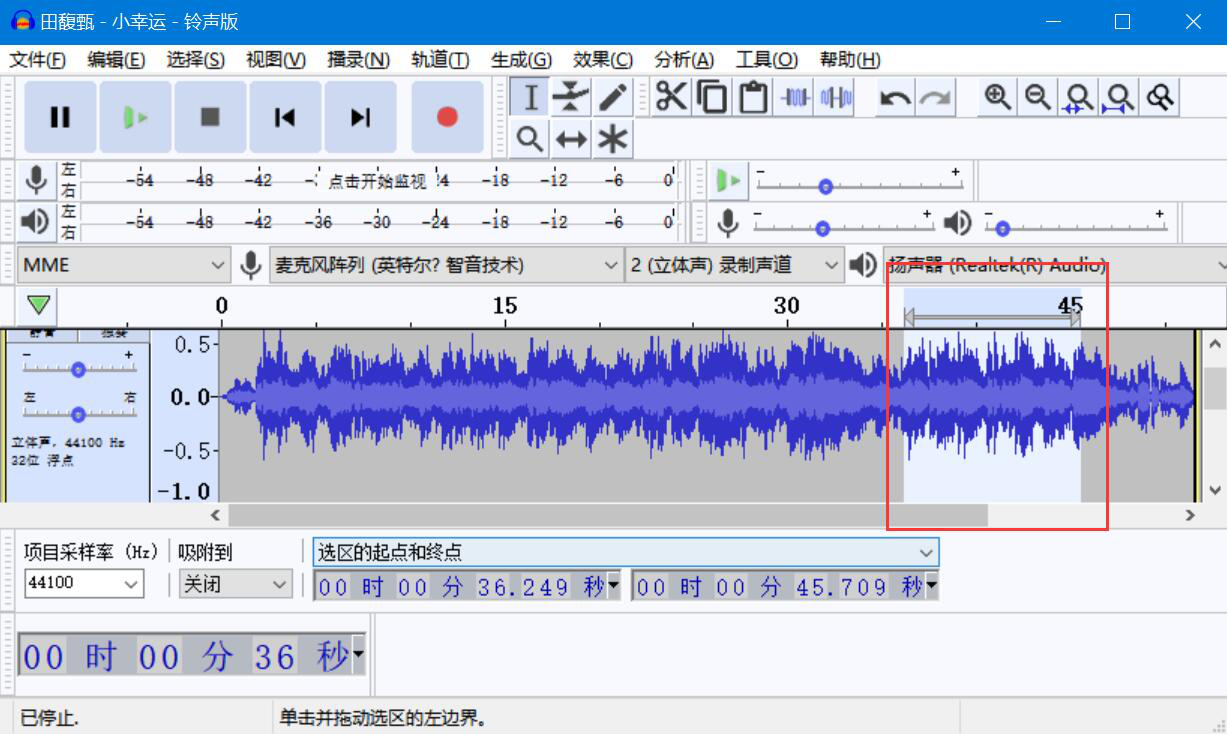This screenshot has height=734, width=1227.
Task: Click the Trim audio outside selection icon
Action: click(795, 98)
